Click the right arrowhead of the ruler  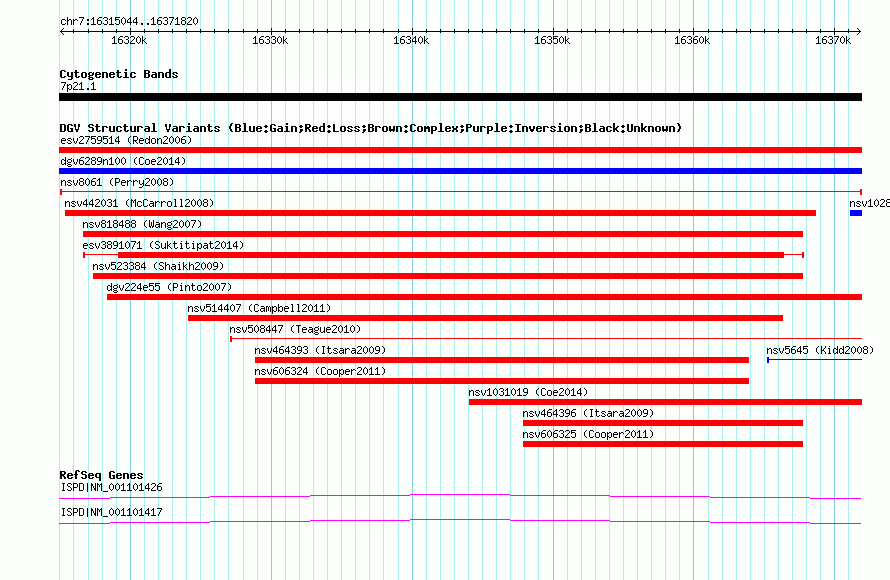pyautogui.click(x=859, y=32)
